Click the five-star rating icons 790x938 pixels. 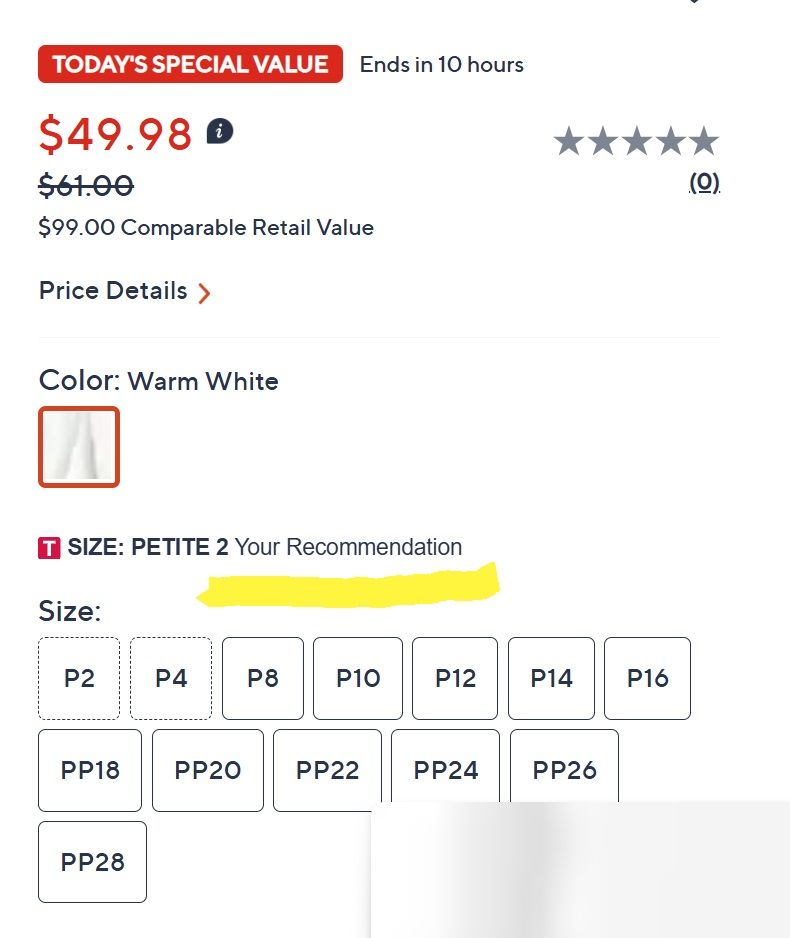636,142
